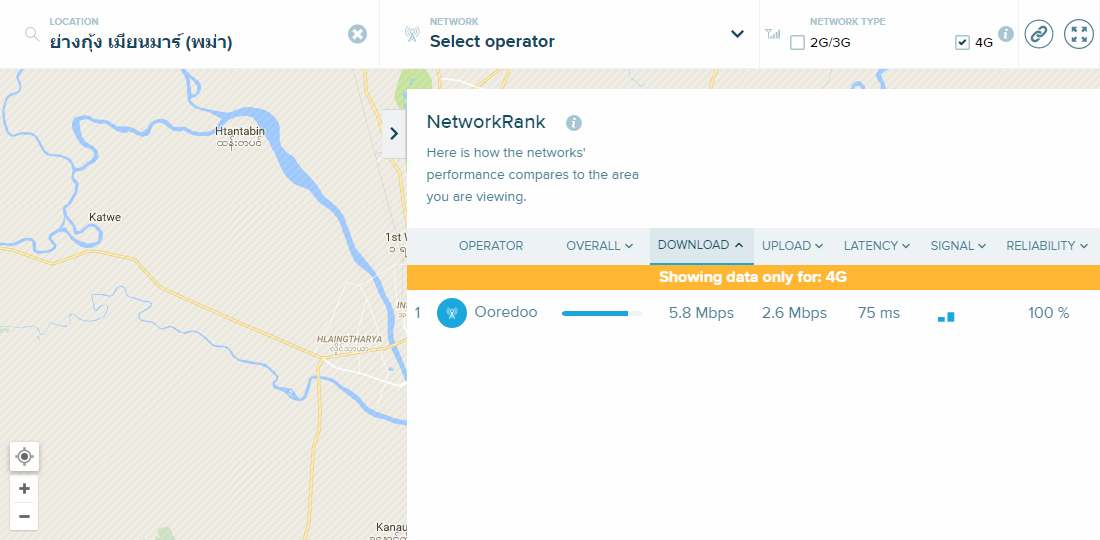
Task: Click the network type signal icon
Action: coord(773,34)
